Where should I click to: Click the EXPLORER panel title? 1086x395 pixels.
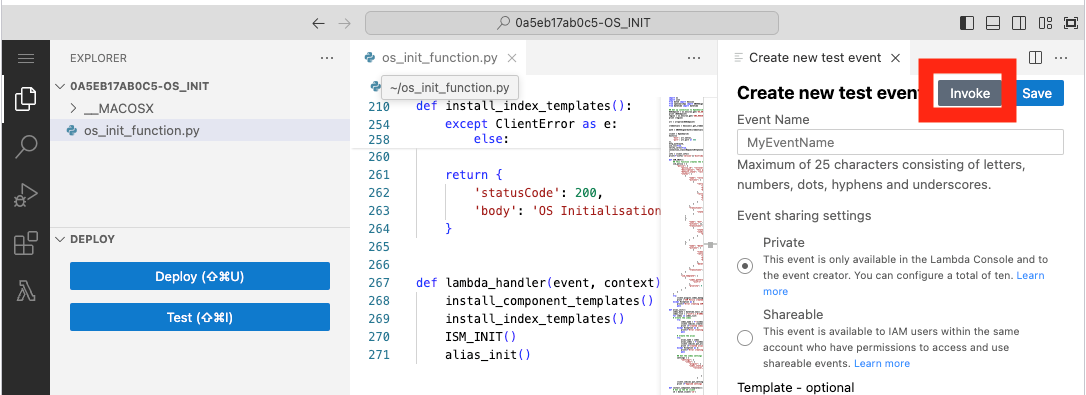[98, 58]
